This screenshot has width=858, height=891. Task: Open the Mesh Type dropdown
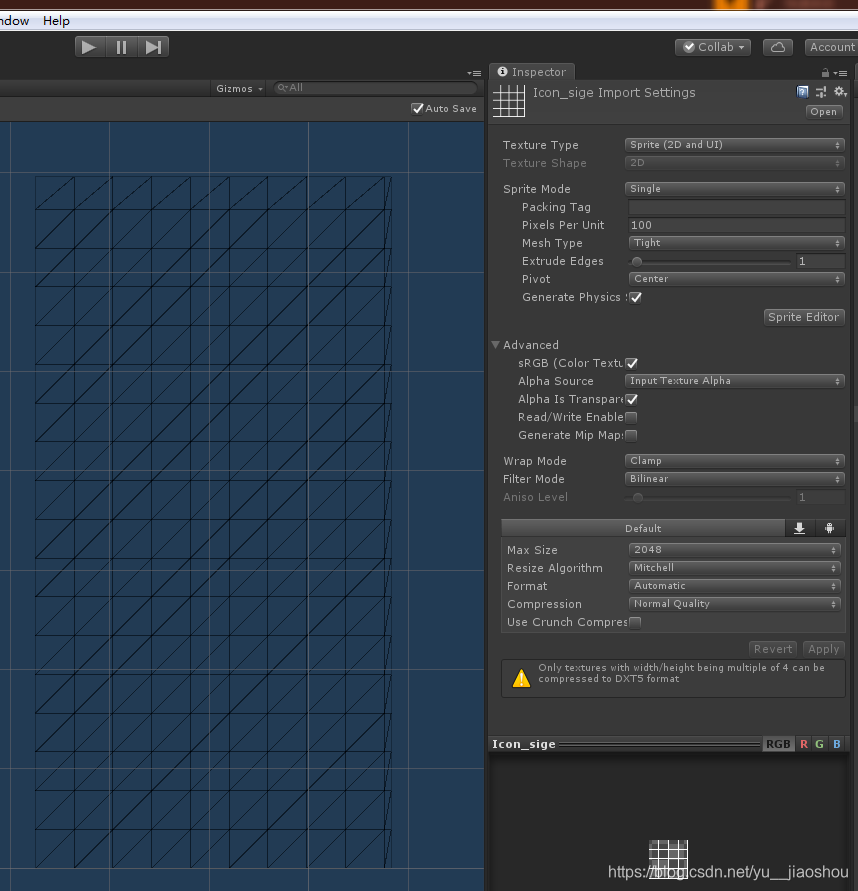pos(737,243)
